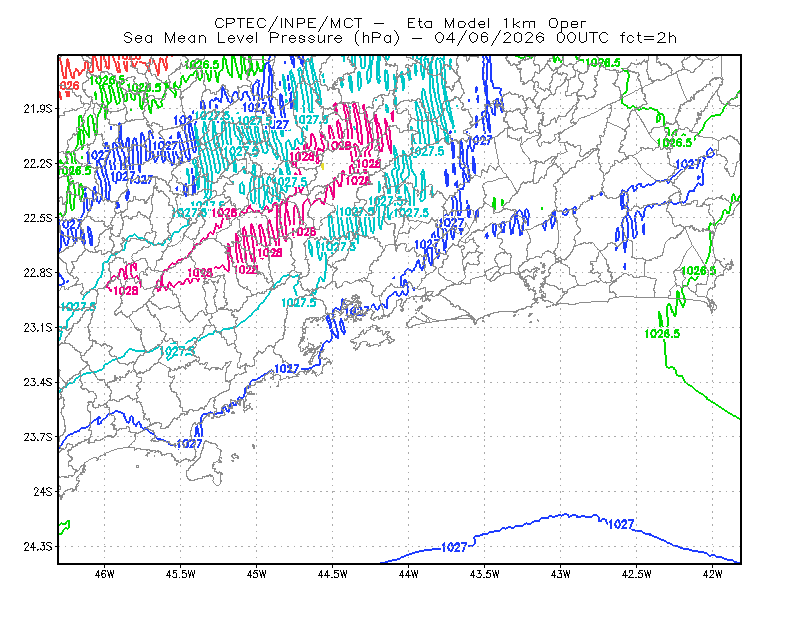800x618 pixels.
Task: Click the 23.1S latitude axis label
Action: point(38,328)
